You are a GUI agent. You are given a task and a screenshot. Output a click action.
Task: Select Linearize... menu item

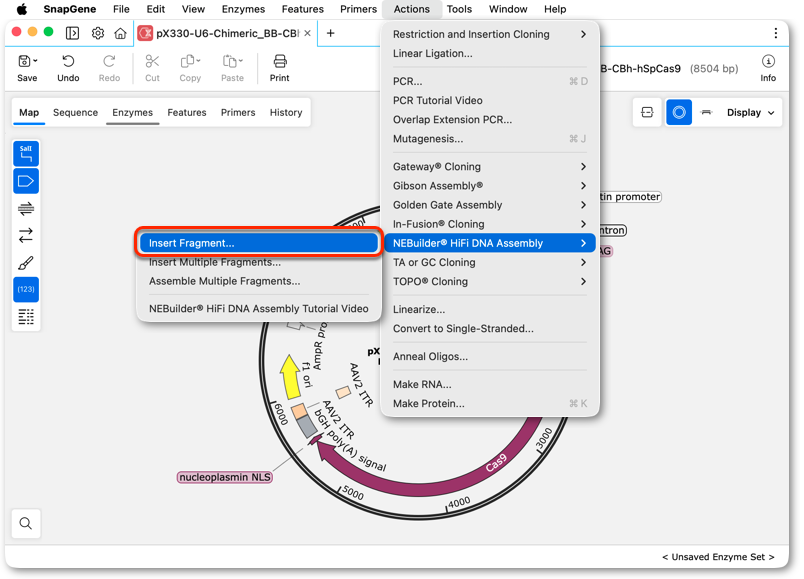pyautogui.click(x=489, y=309)
